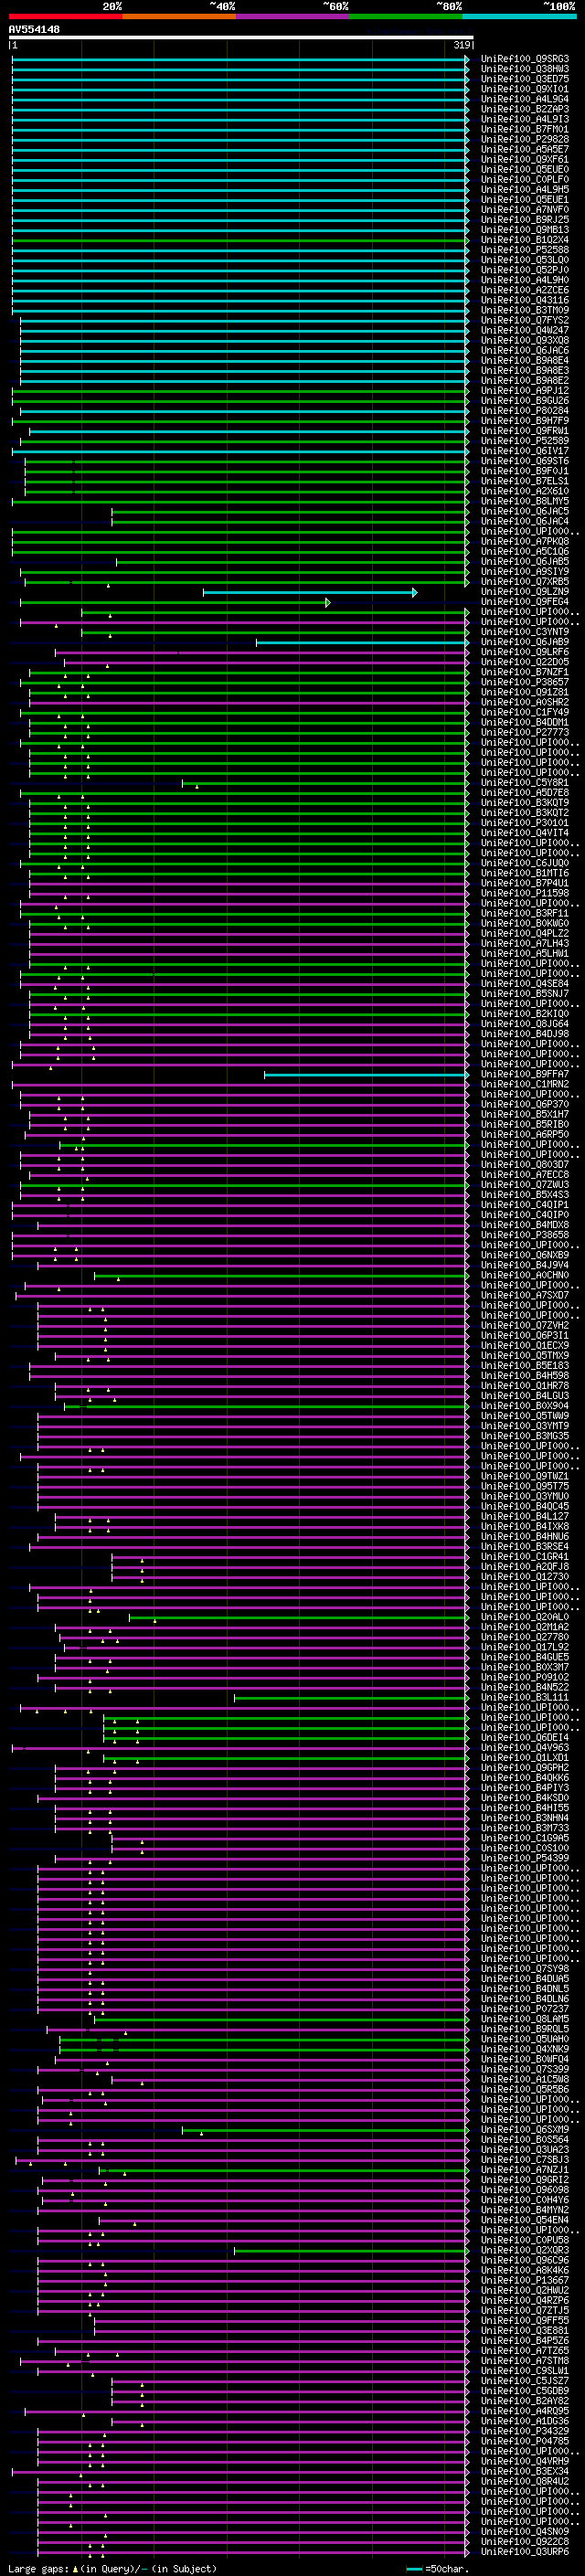Click the cyan alignment bar for UniRef100_Q6JAB9
Image resolution: width=585 pixels, height=2576 pixels.
click(x=362, y=642)
